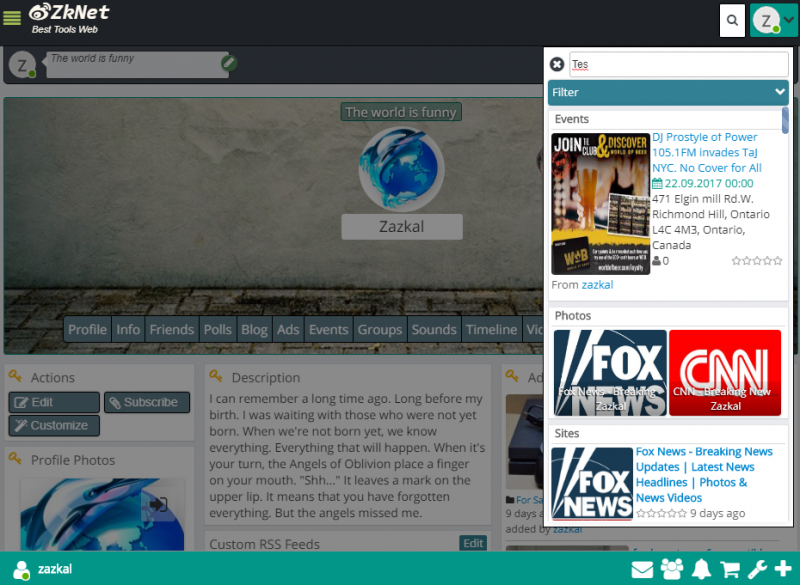
Task: Click the Zazkal globe profile avatar
Action: click(402, 169)
